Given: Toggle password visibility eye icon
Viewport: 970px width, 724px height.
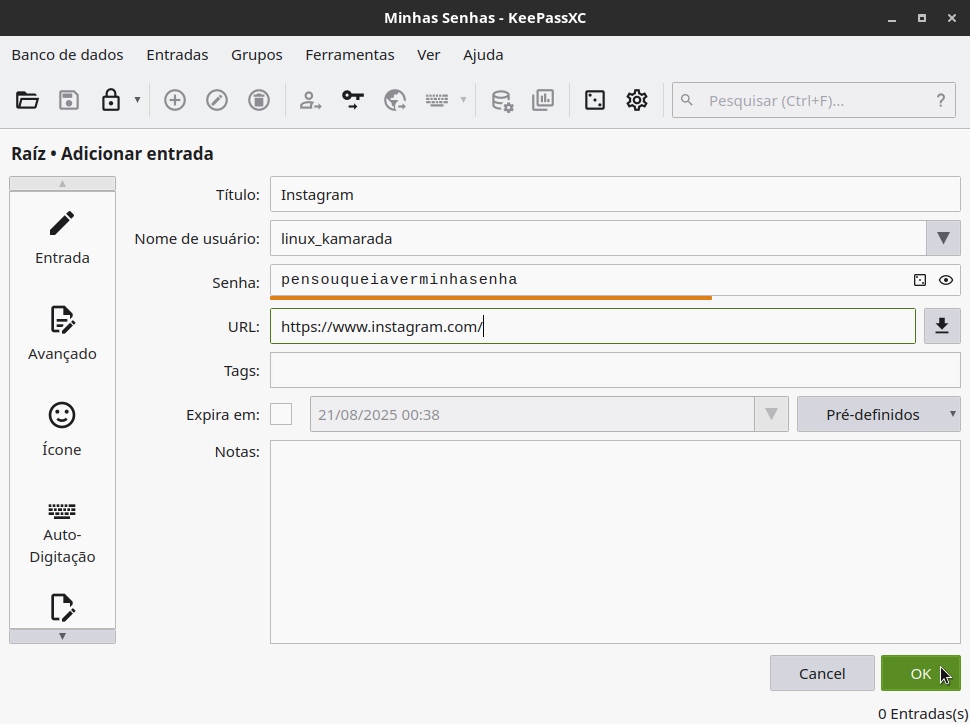Looking at the screenshot, I should [945, 280].
